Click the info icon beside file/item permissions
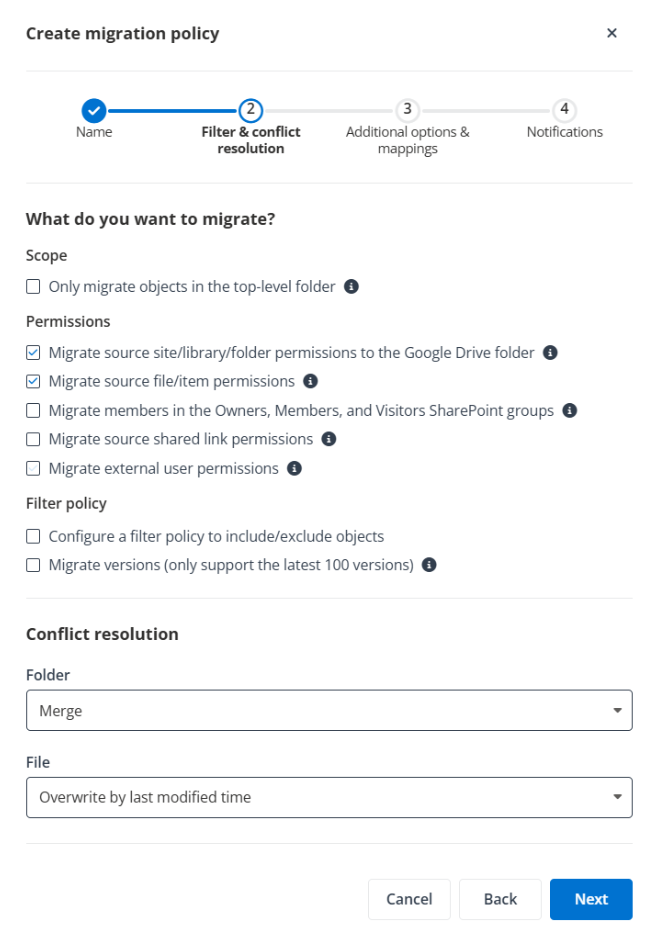This screenshot has width=659, height=935. 310,381
